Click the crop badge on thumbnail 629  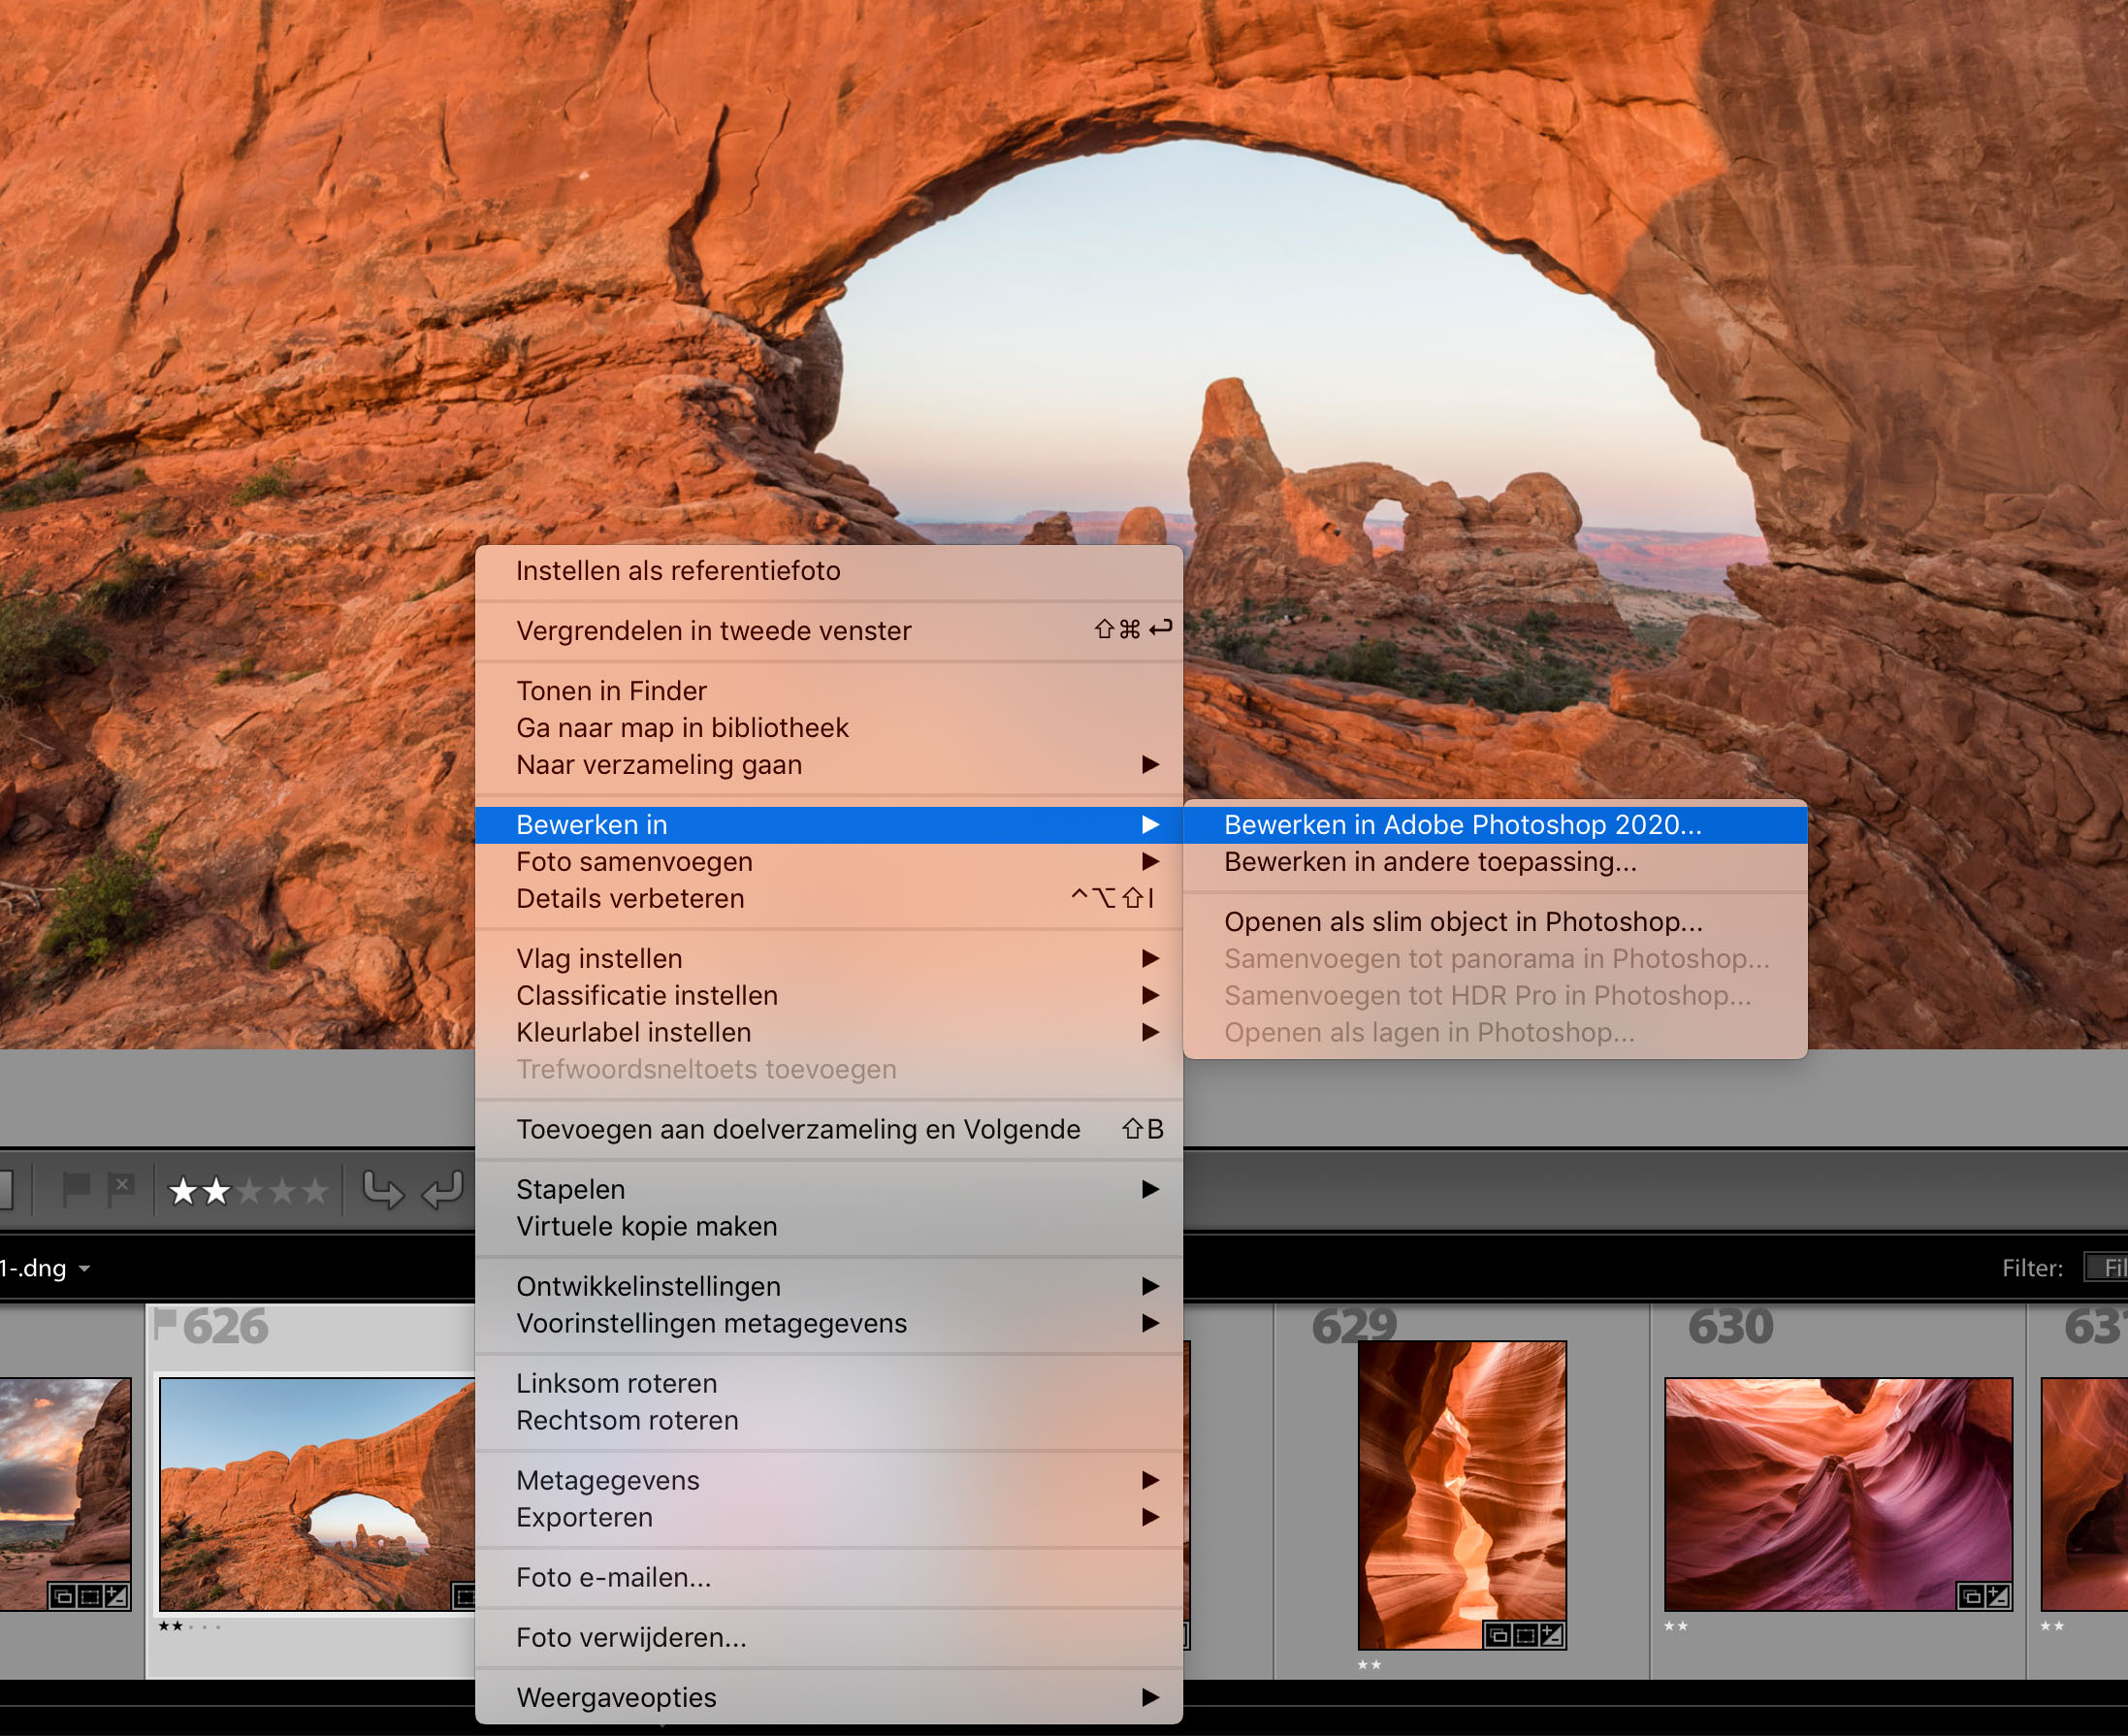click(1526, 1638)
